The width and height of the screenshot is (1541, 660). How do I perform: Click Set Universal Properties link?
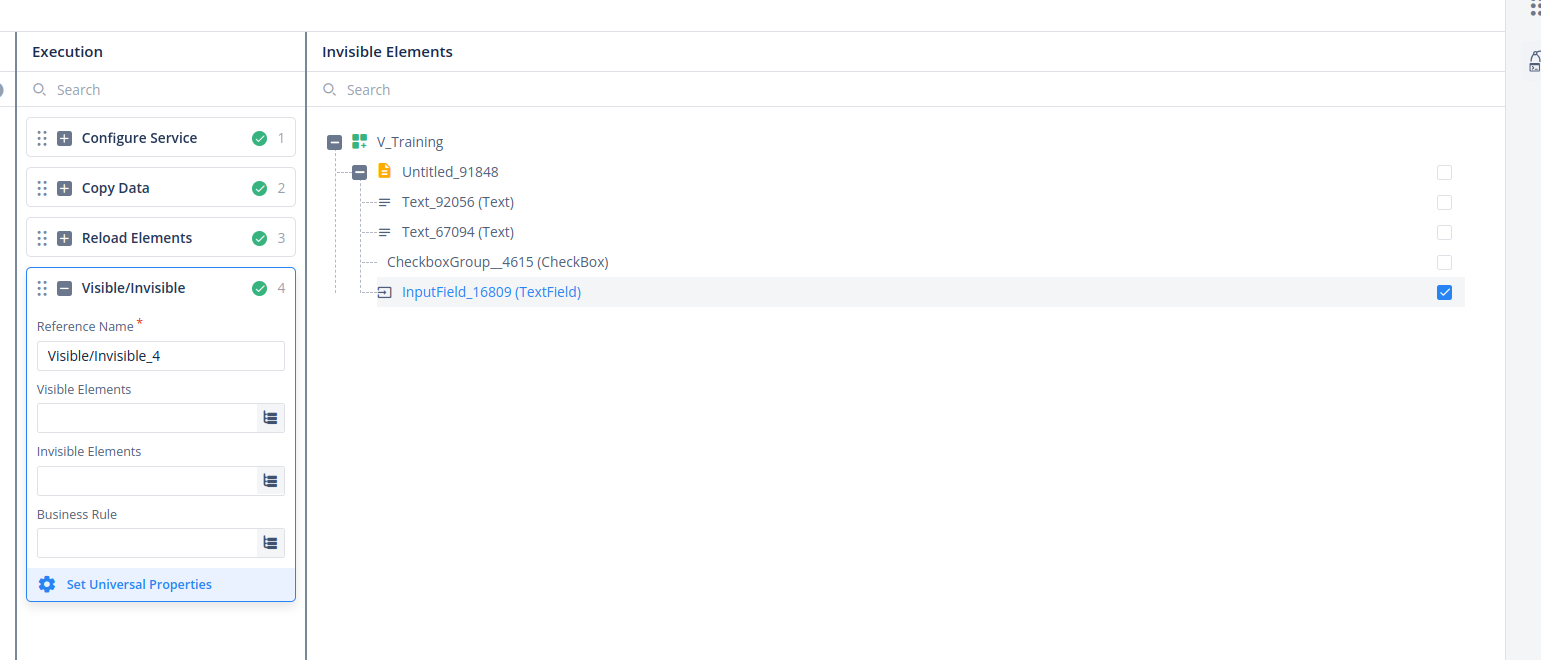tap(139, 584)
